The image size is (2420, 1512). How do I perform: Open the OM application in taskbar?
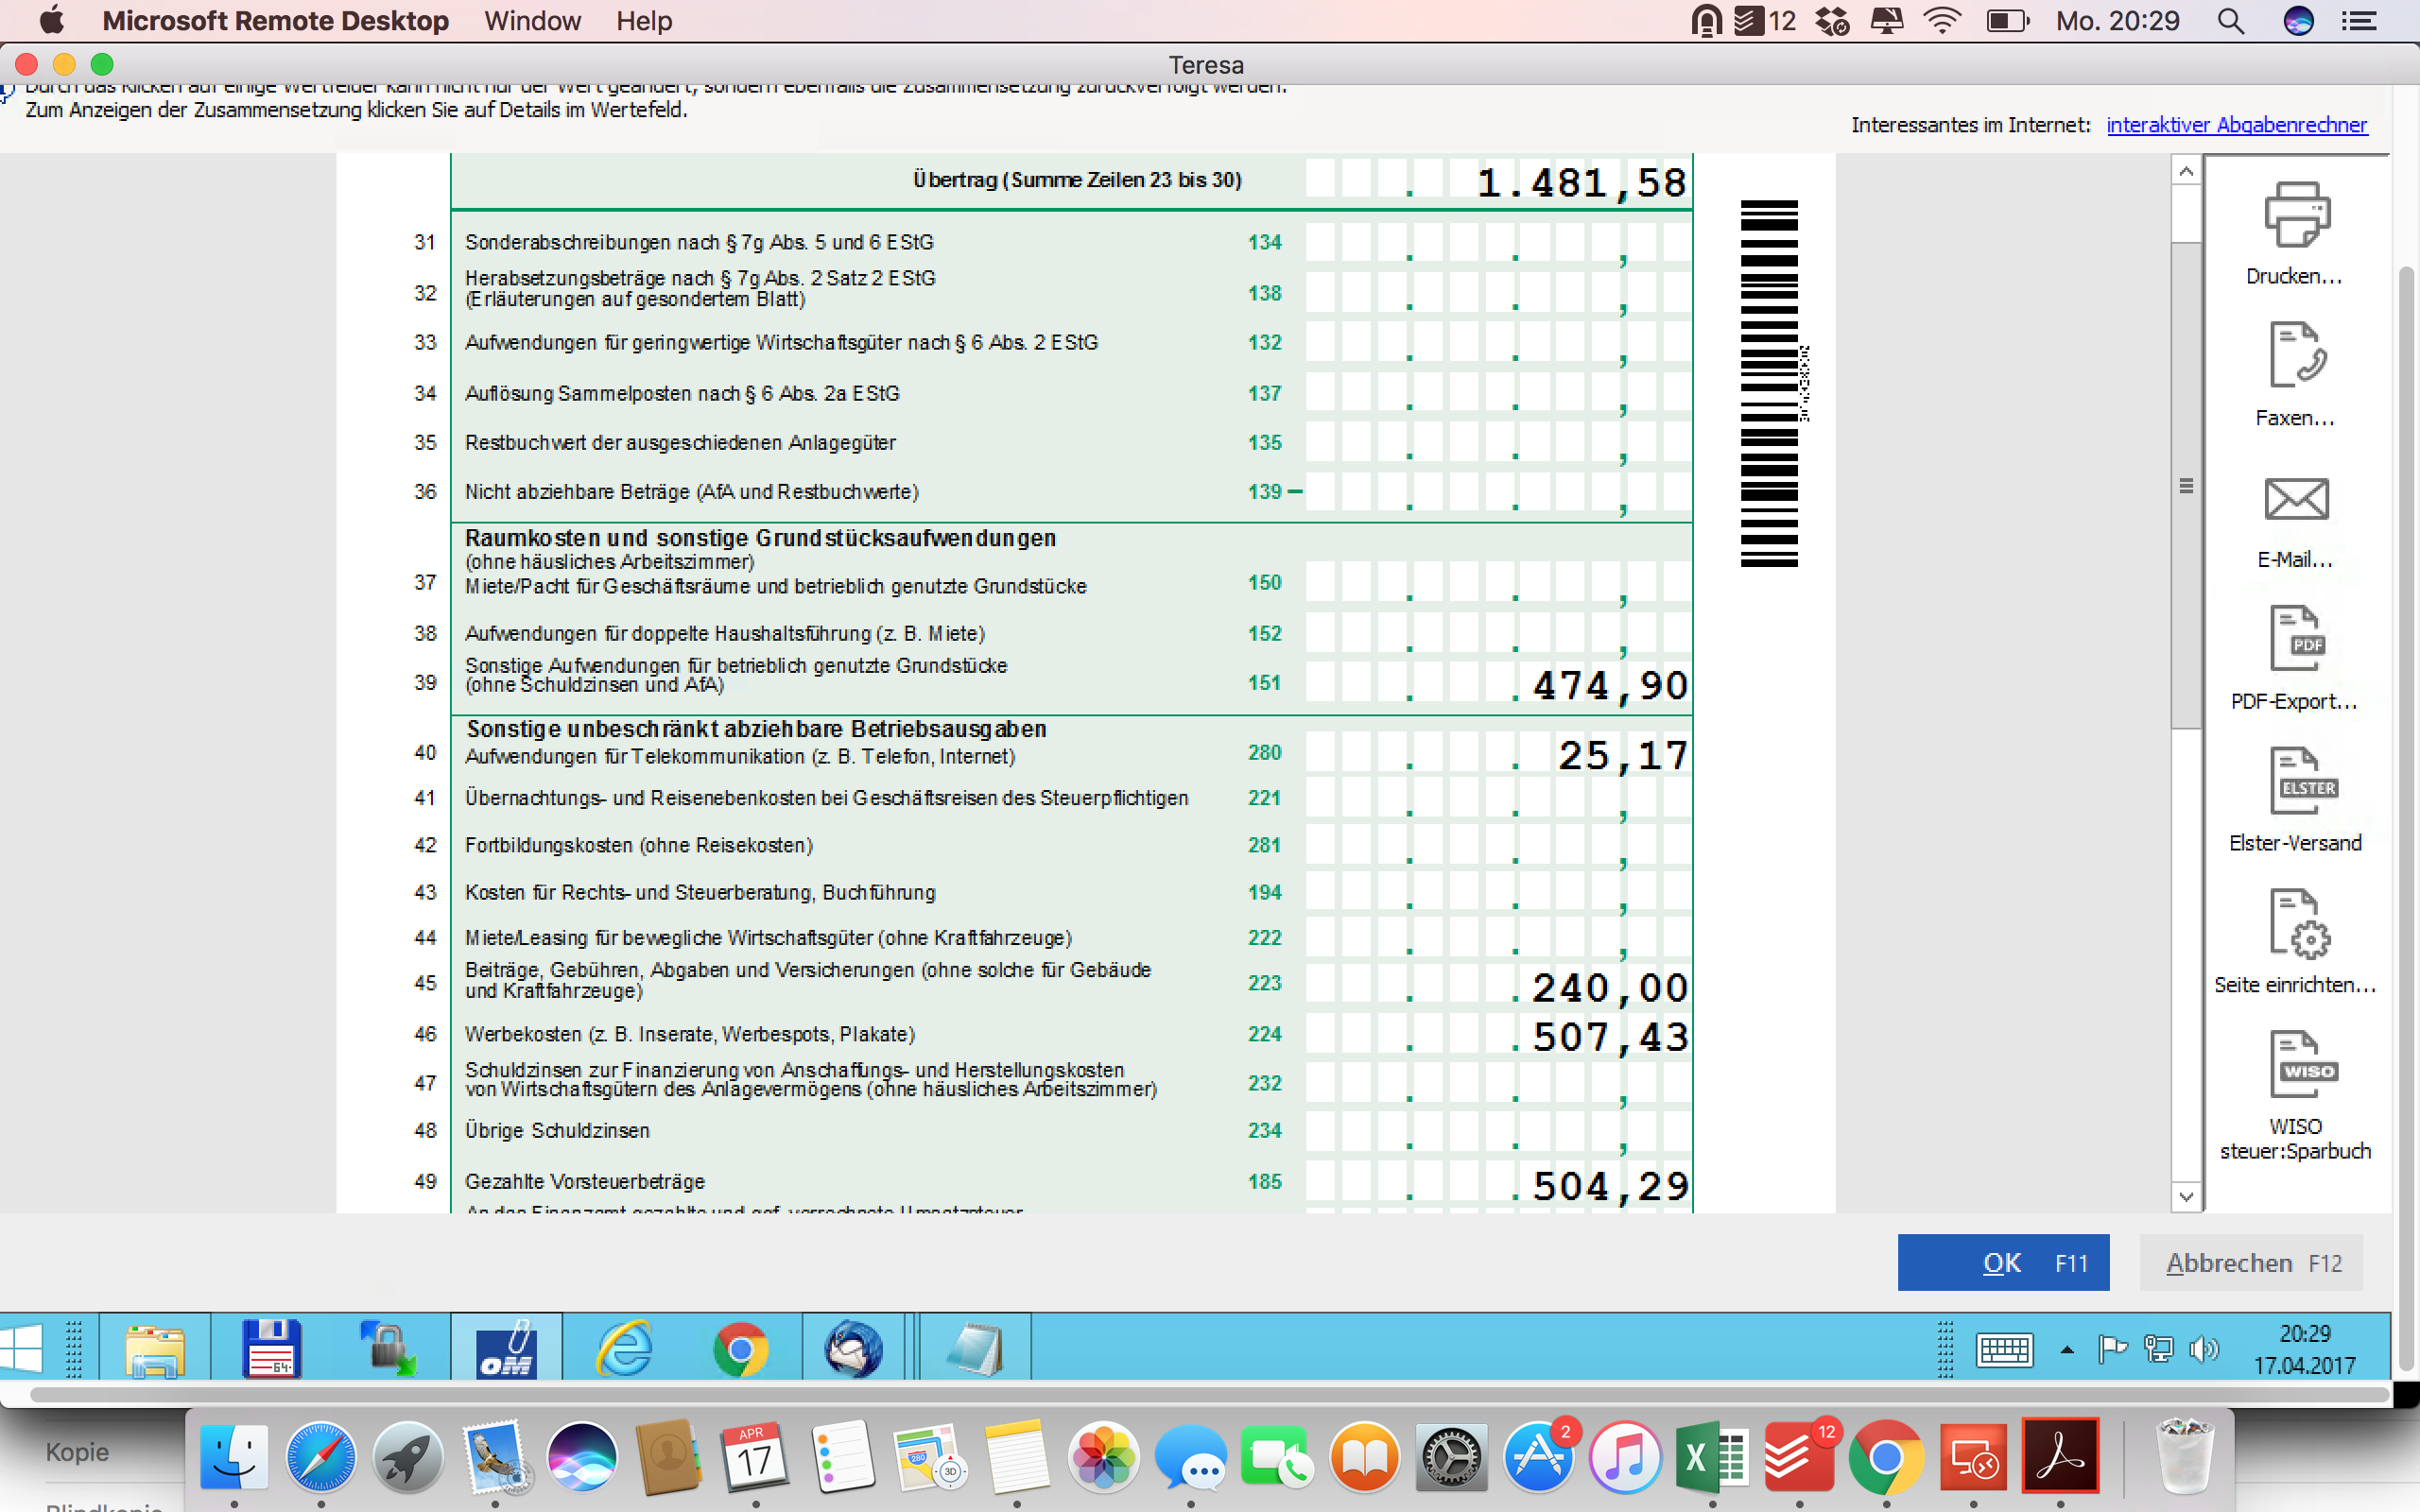(x=506, y=1348)
